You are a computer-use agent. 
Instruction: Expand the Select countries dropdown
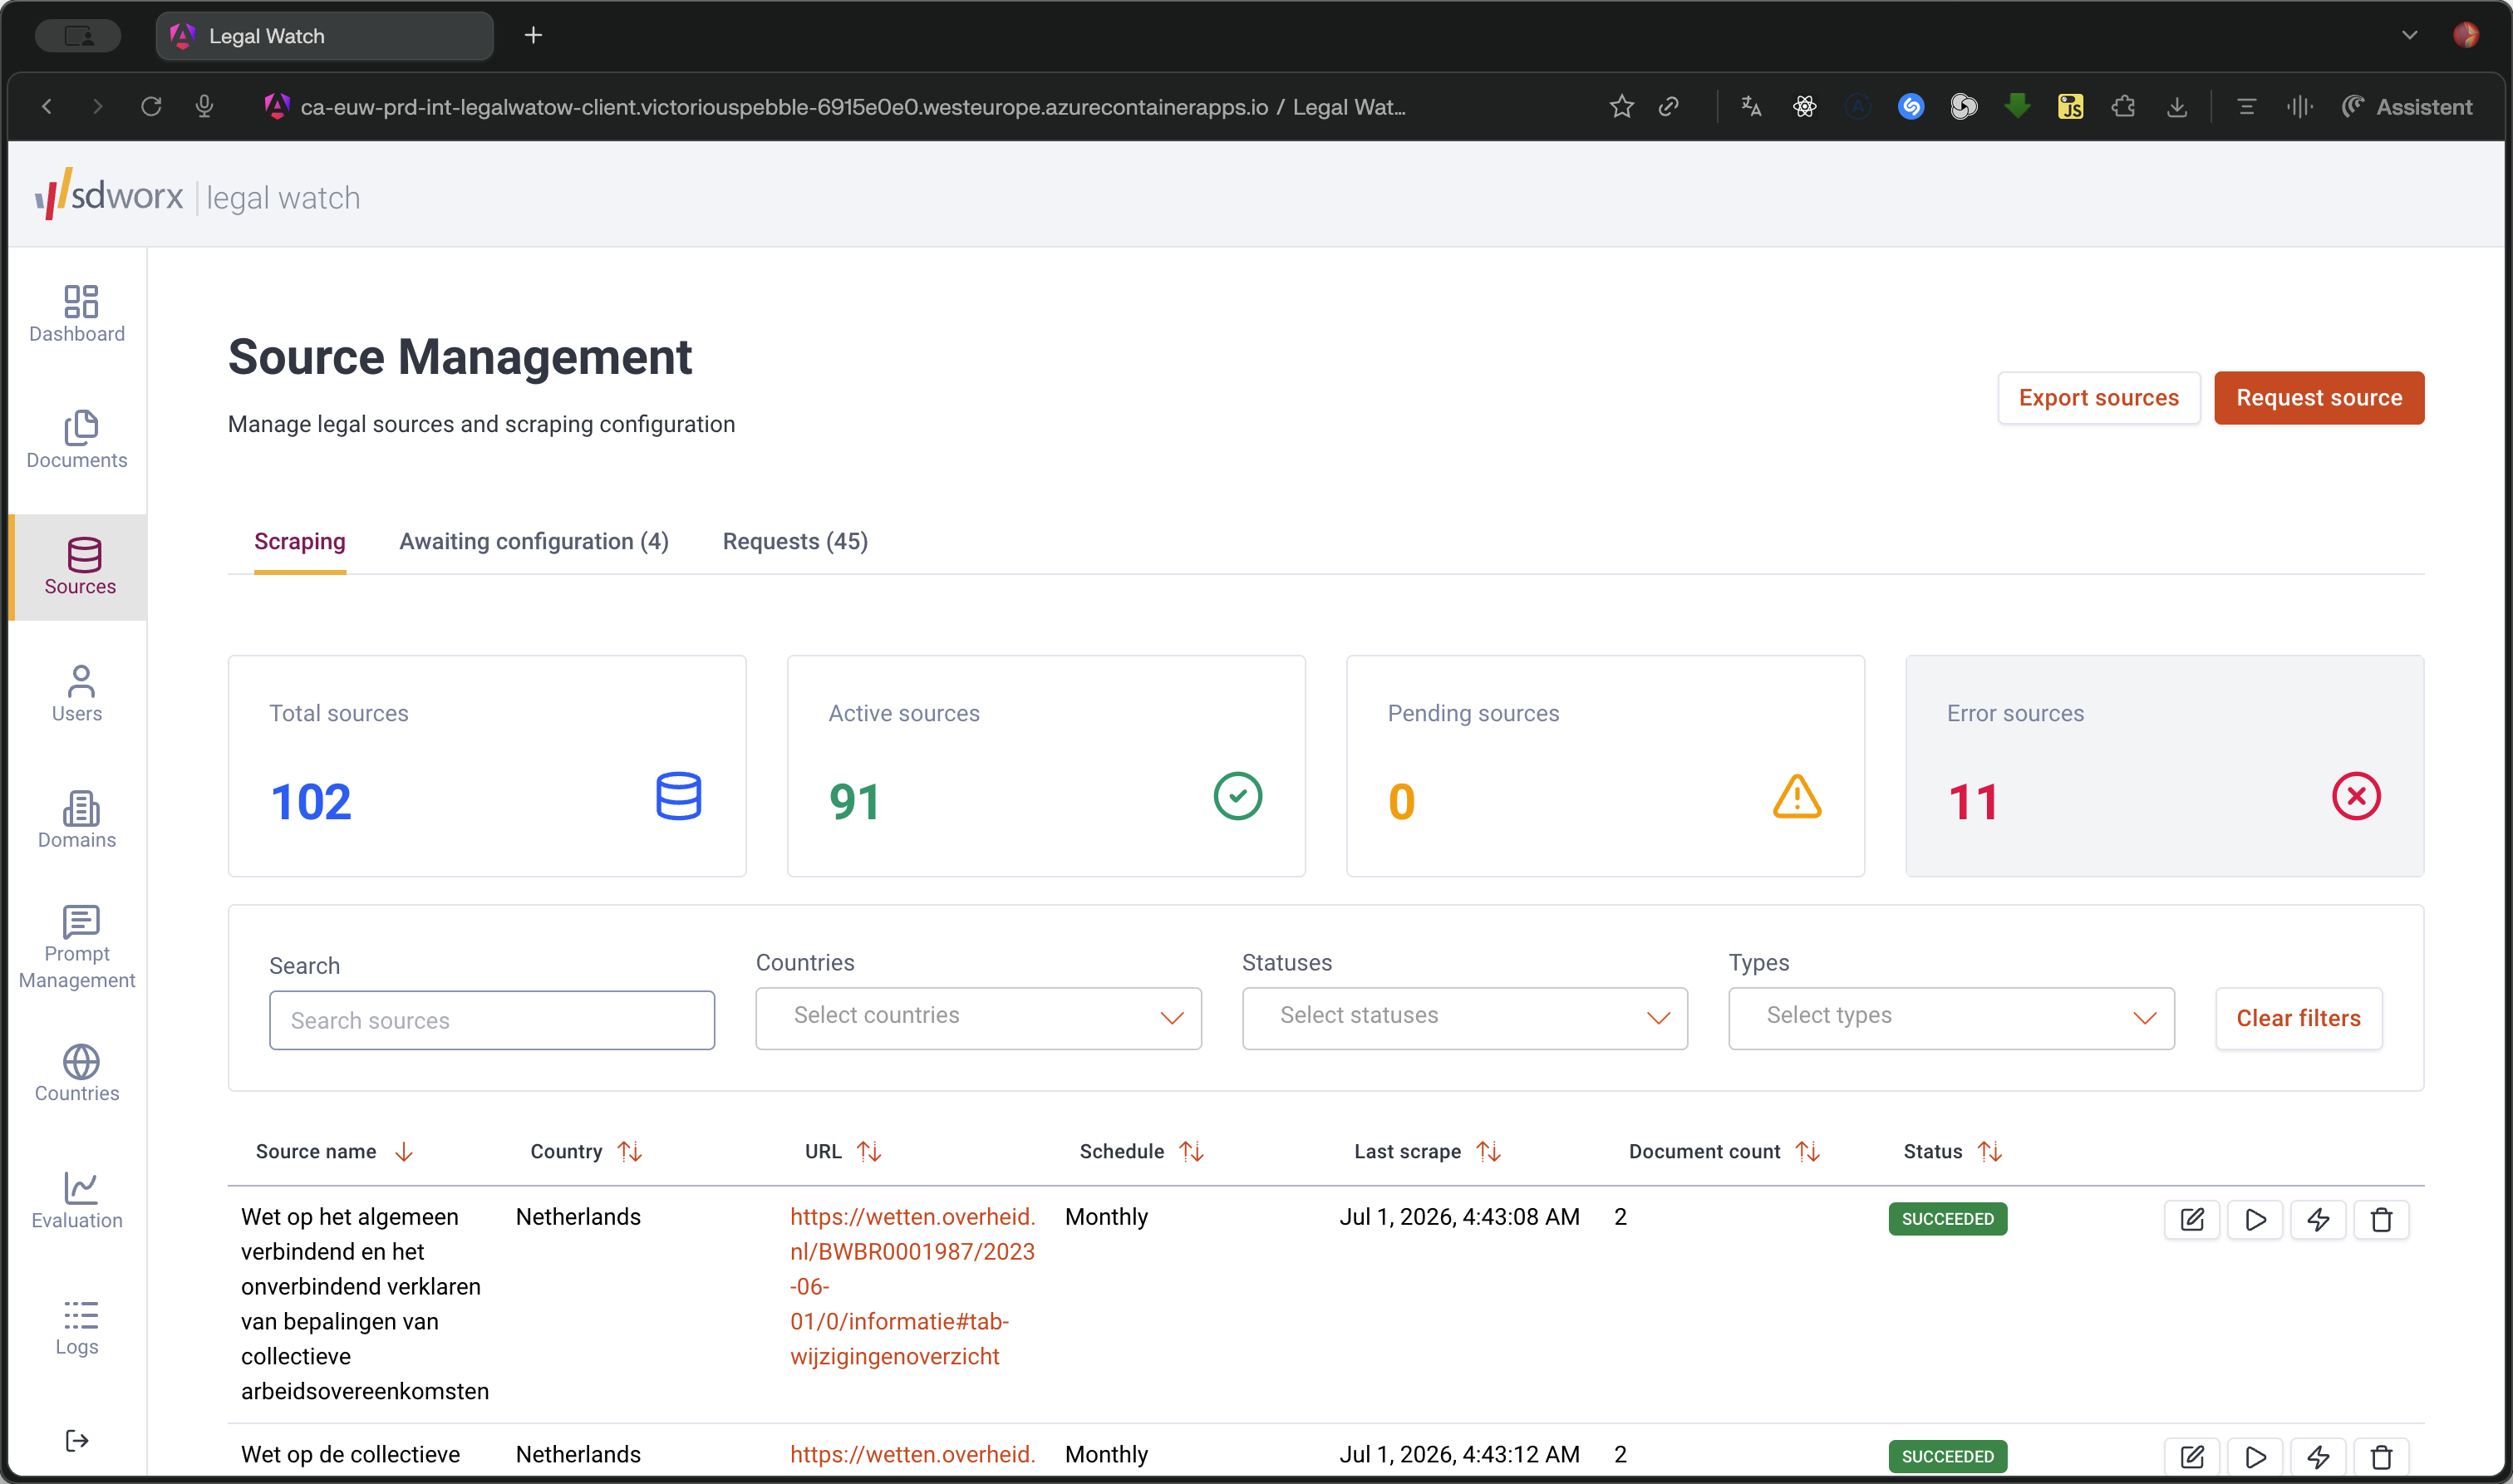978,1018
